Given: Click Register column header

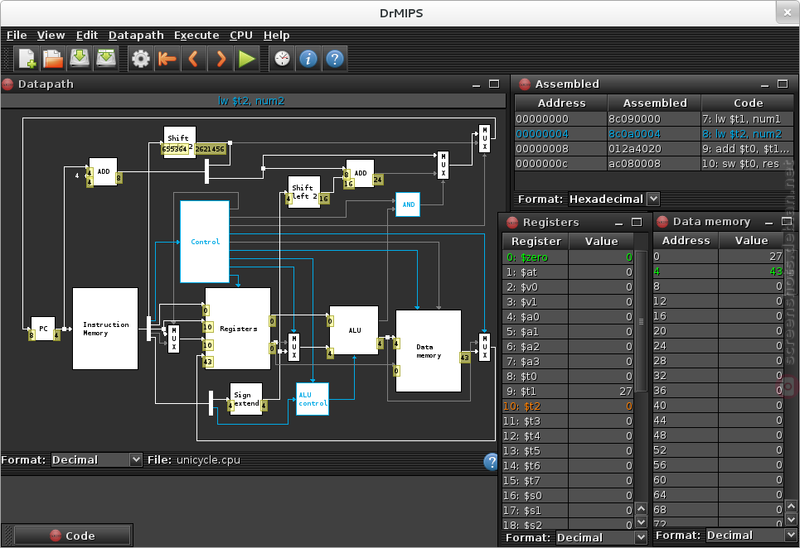Looking at the screenshot, I should tap(536, 241).
